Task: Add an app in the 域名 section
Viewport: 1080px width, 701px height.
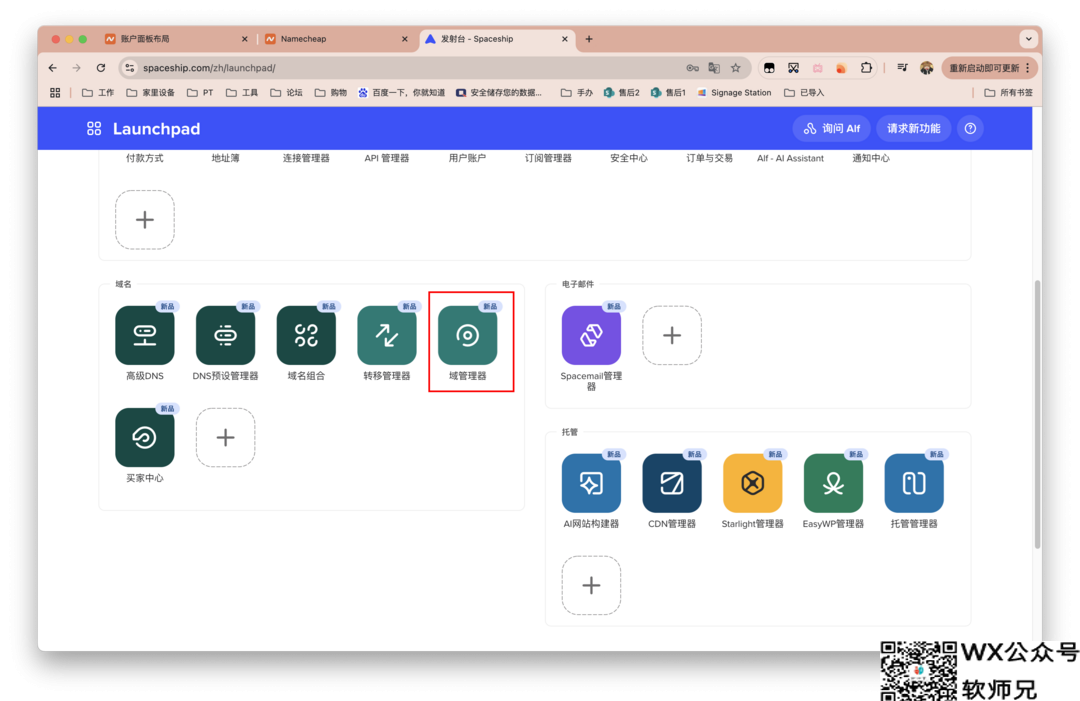Action: click(x=225, y=437)
